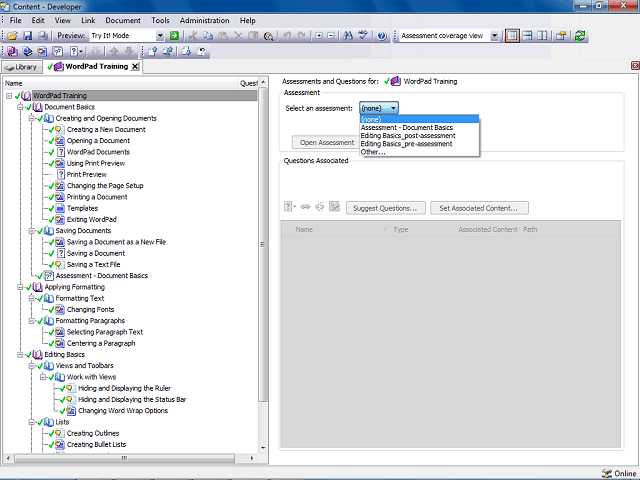Choose Editing Basics_post-assessment option

point(419,136)
